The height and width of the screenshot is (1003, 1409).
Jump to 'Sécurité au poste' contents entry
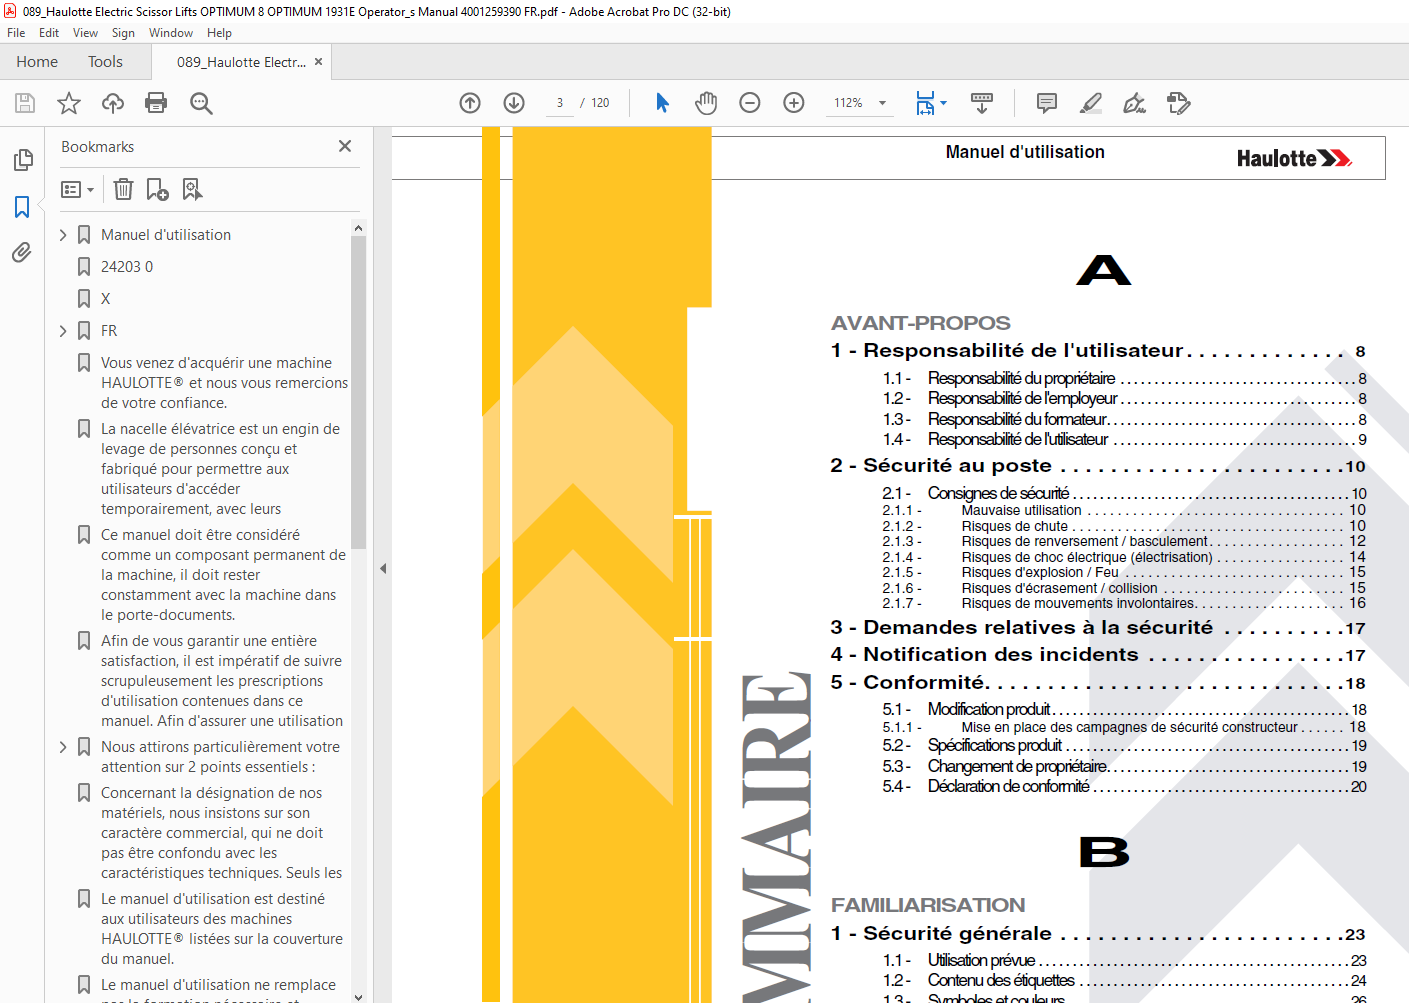(1098, 466)
